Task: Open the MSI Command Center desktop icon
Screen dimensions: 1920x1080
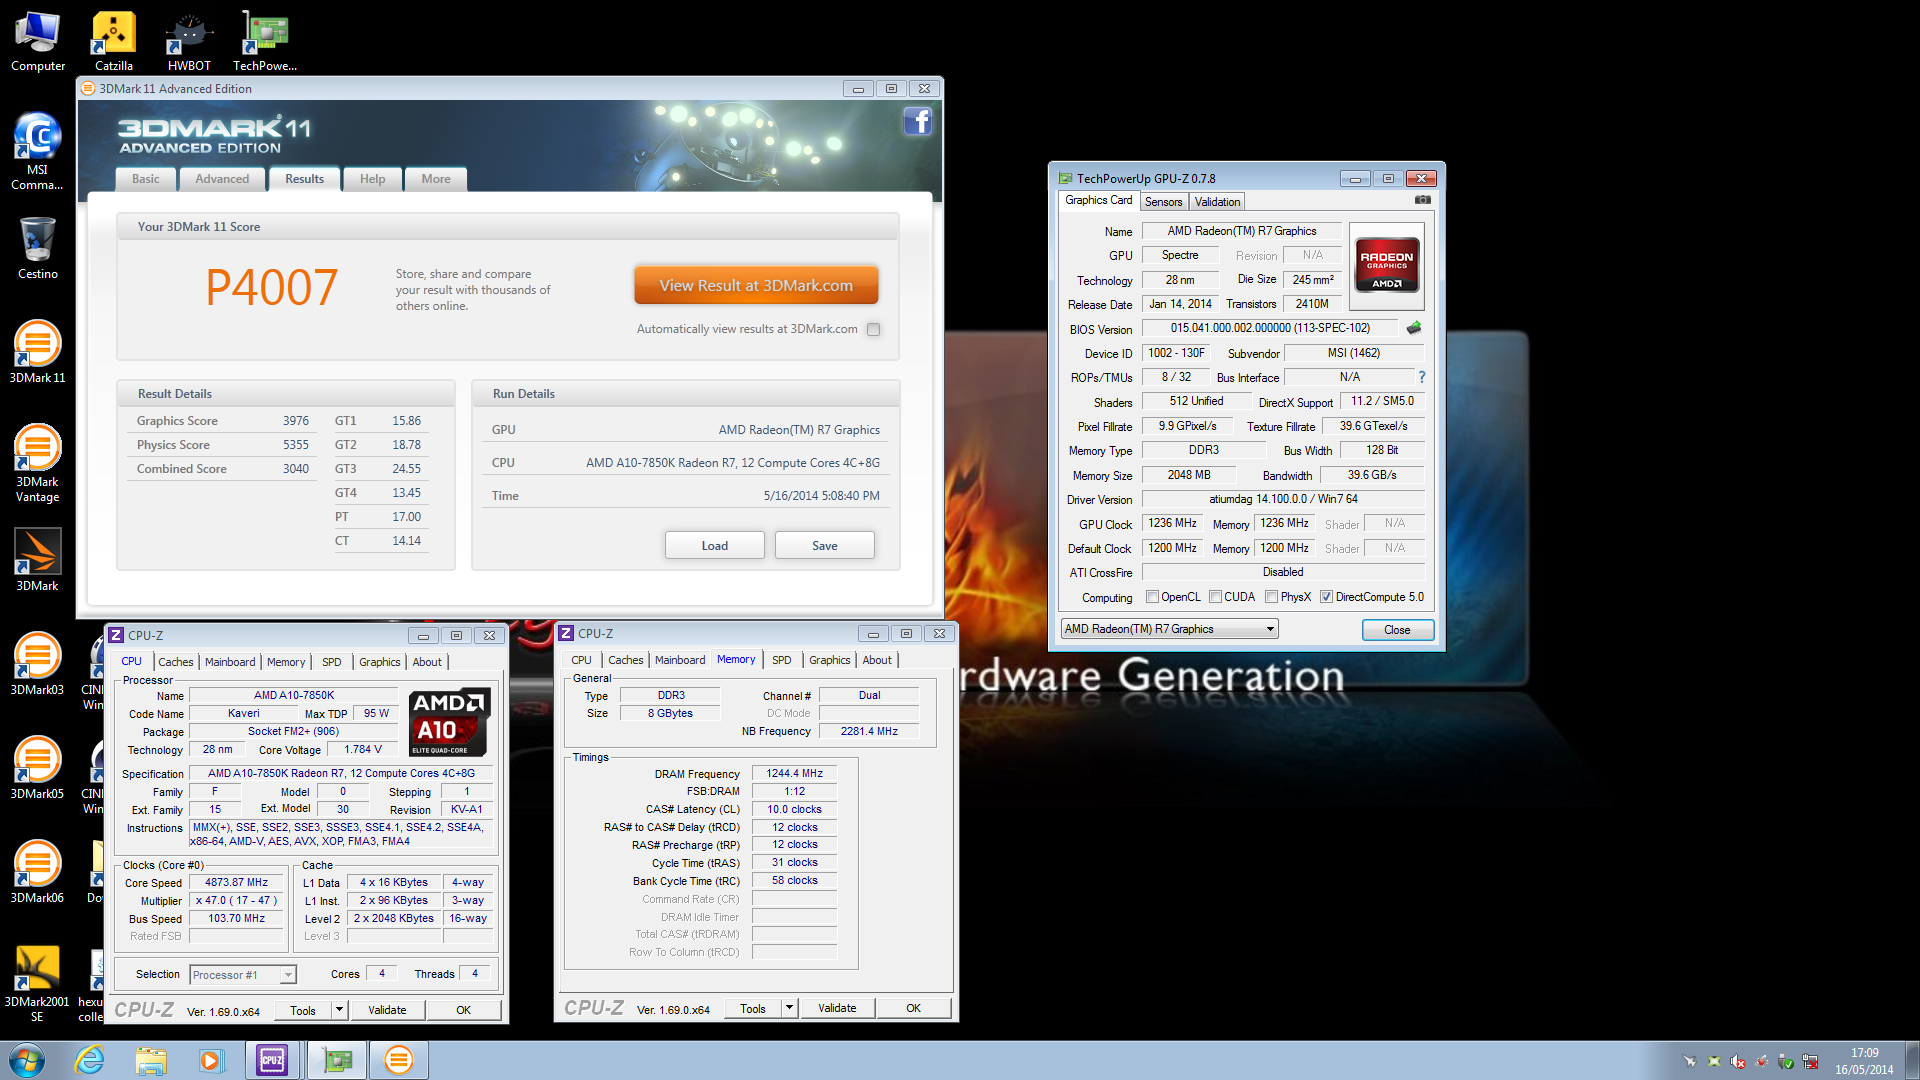Action: click(37, 150)
